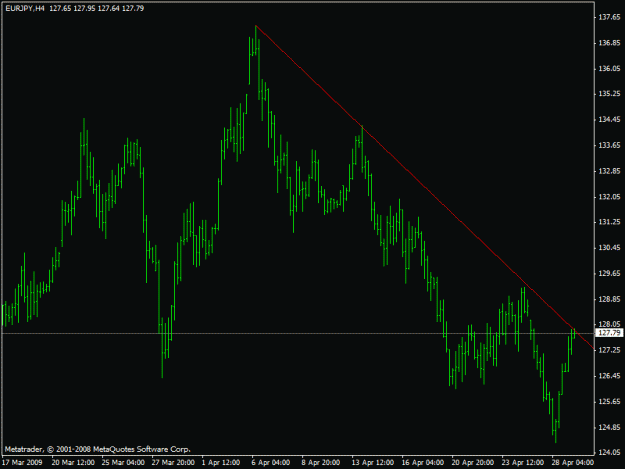
Task: Click the 6 Apr 04:00 time label
Action: 271,462
